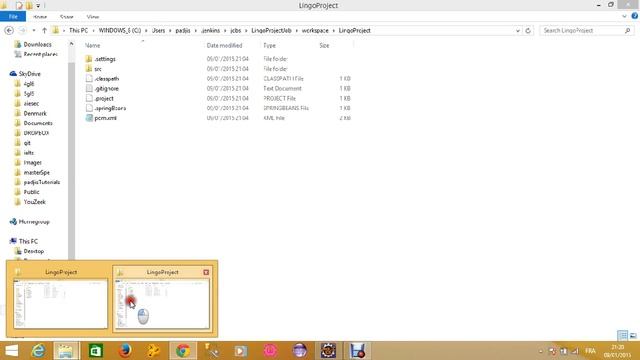640x360 pixels.
Task: Switch to the View ribbon tab
Action: (x=93, y=17)
